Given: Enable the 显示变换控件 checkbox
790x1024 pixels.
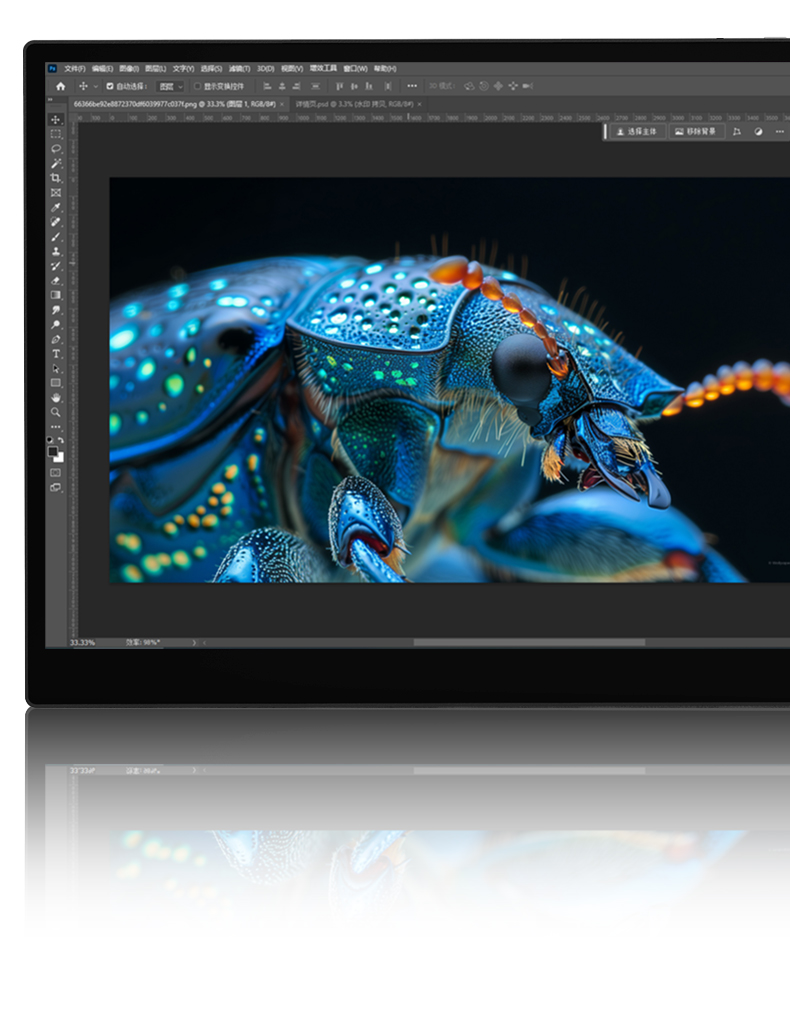Looking at the screenshot, I should pos(197,86).
